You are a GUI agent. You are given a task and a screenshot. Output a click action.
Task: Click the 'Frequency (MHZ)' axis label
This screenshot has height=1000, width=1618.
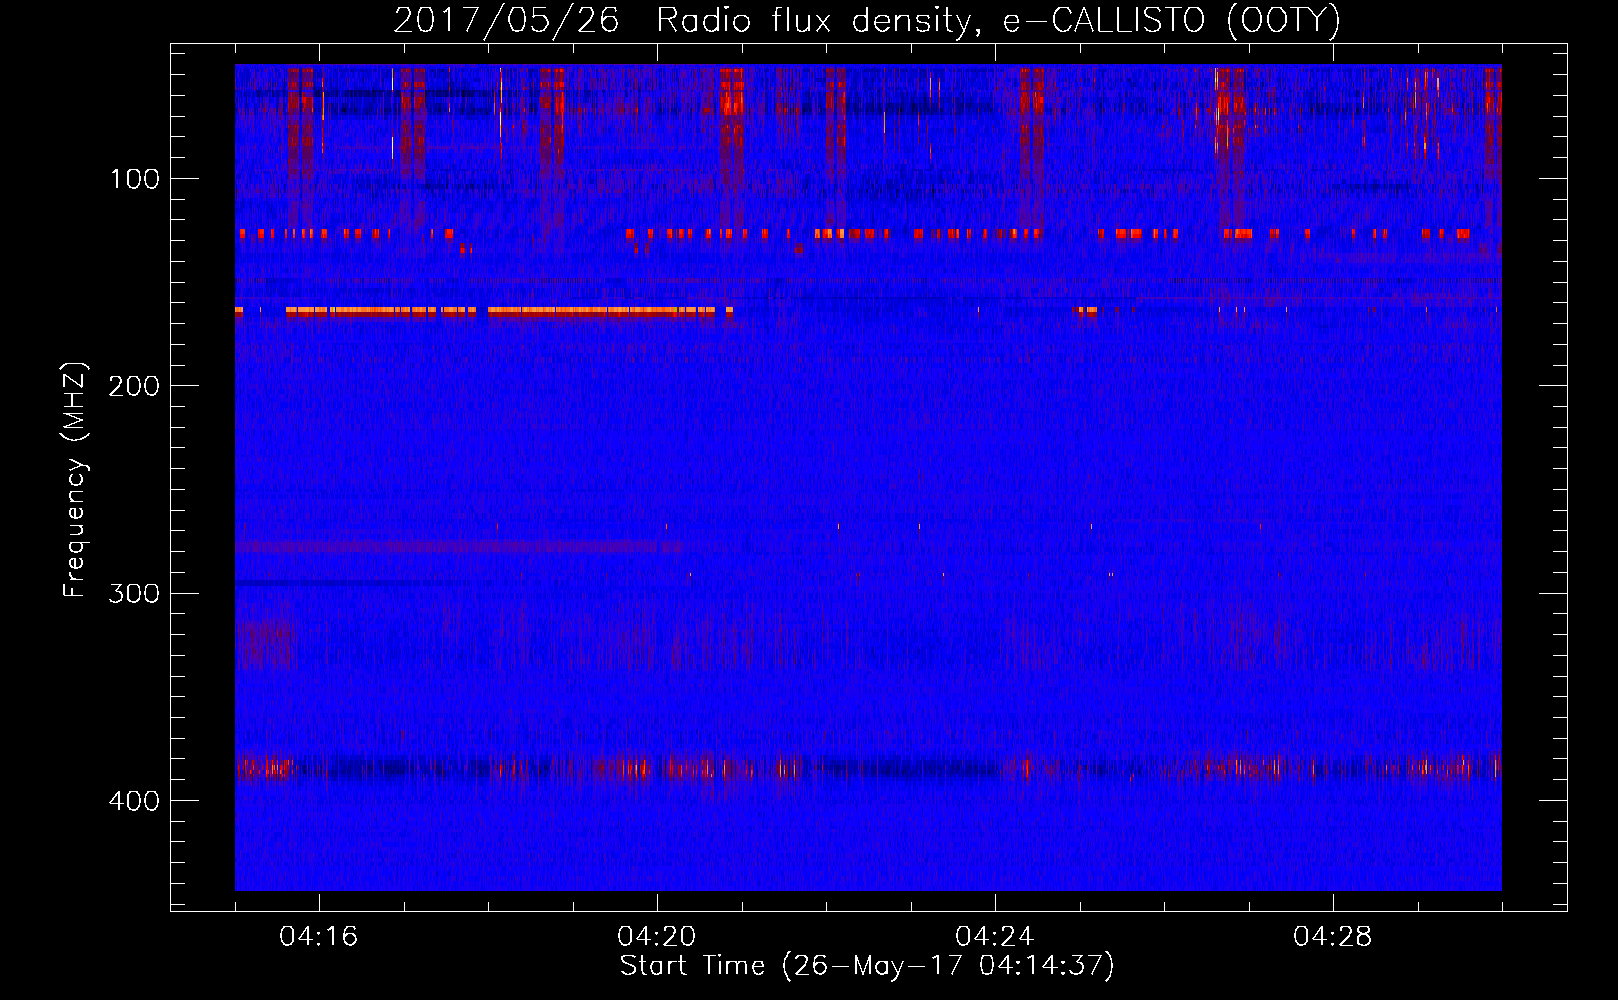[75, 479]
